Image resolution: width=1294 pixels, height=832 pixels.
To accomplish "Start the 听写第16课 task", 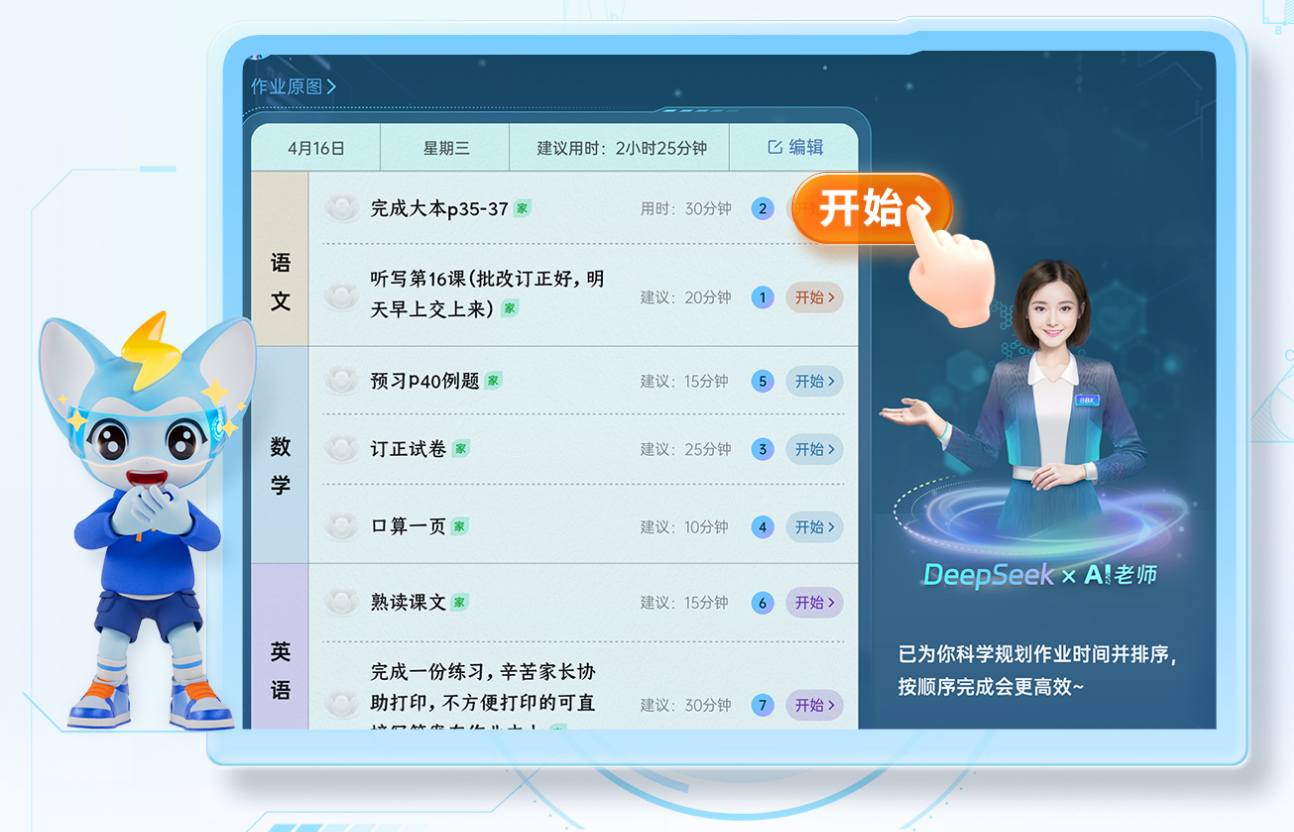I will click(814, 297).
